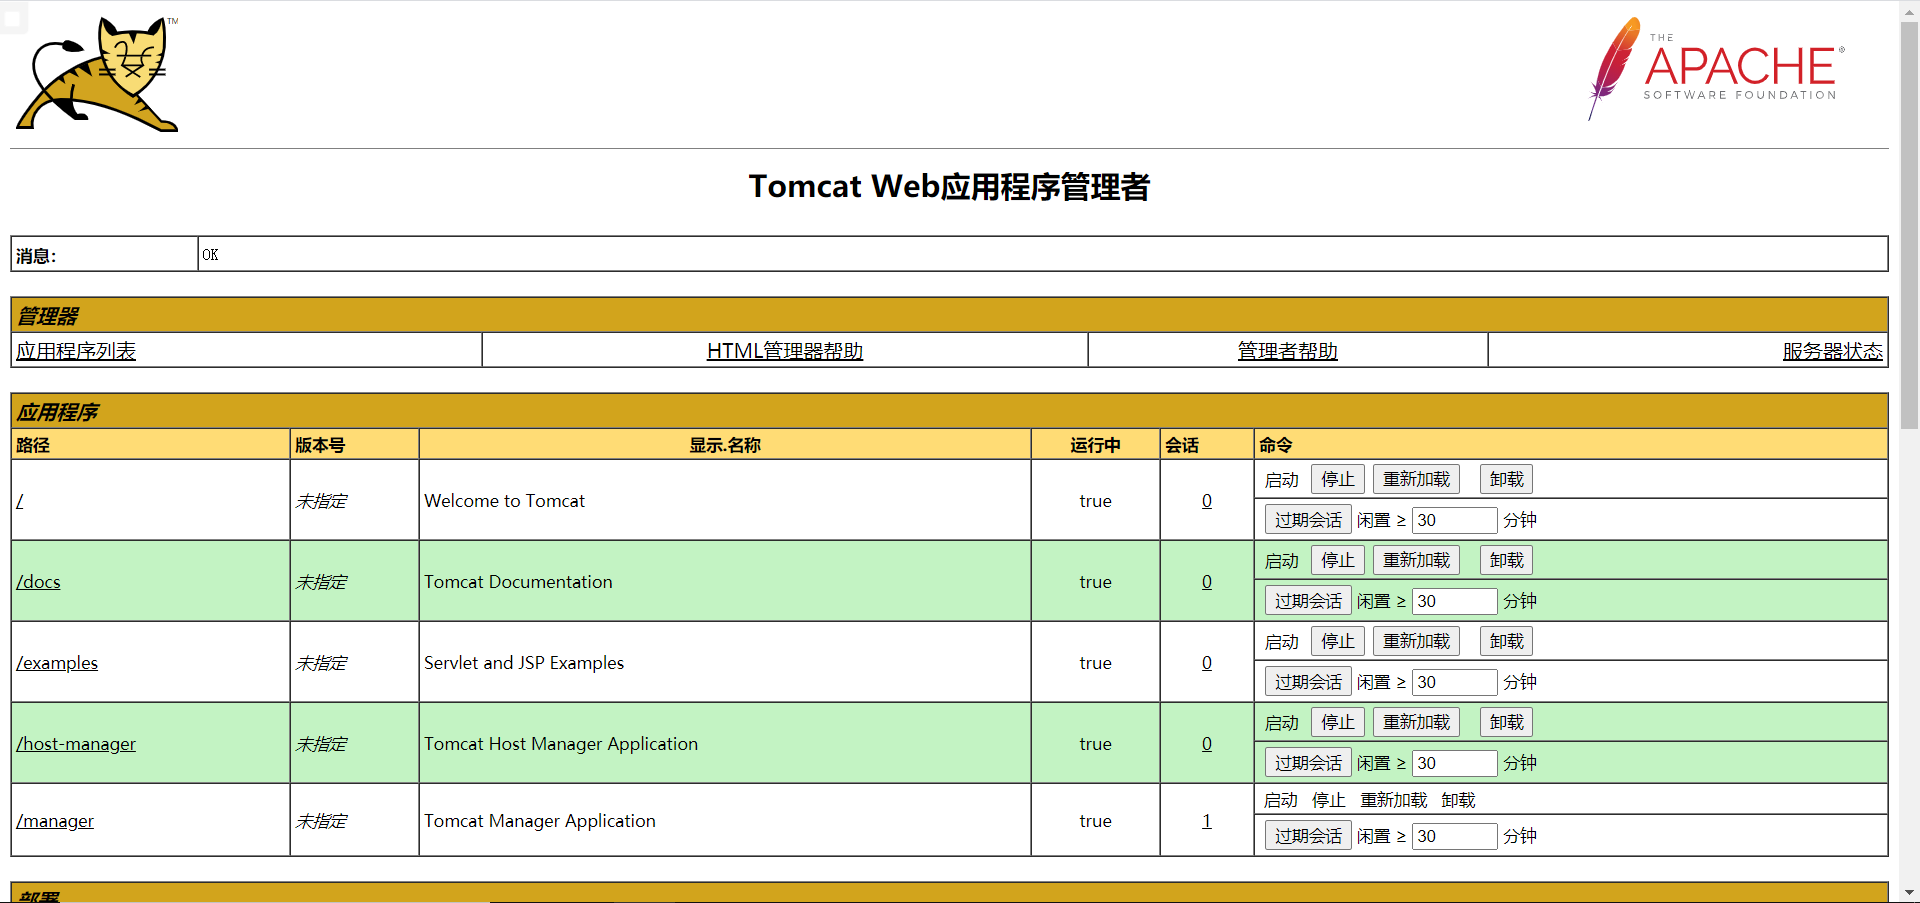
Task: Click session count 0 for root application
Action: pos(1207,501)
